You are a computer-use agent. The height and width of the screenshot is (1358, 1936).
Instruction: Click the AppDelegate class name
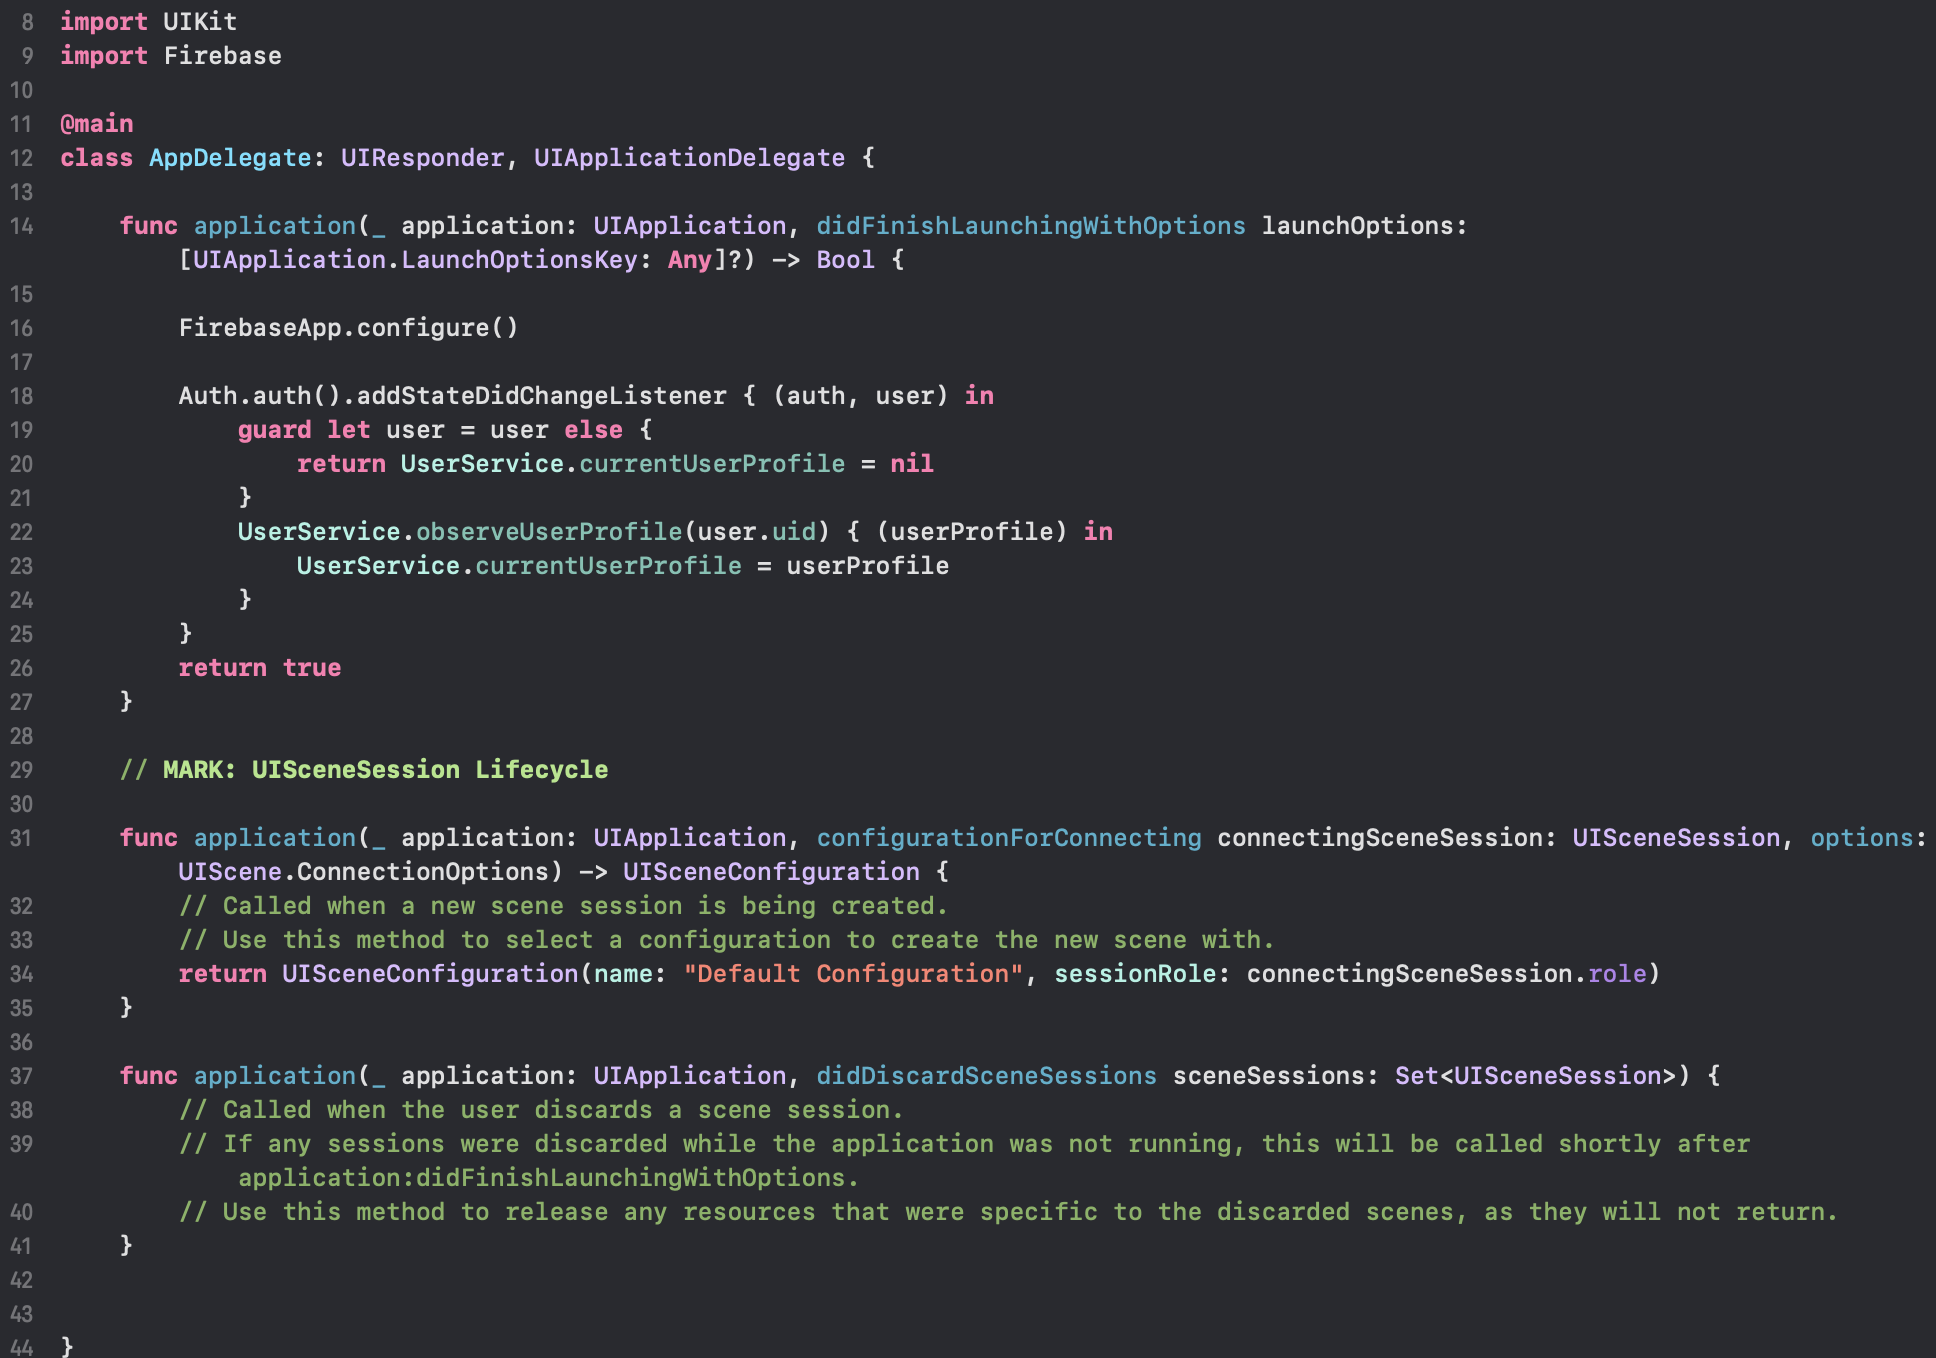tap(230, 158)
